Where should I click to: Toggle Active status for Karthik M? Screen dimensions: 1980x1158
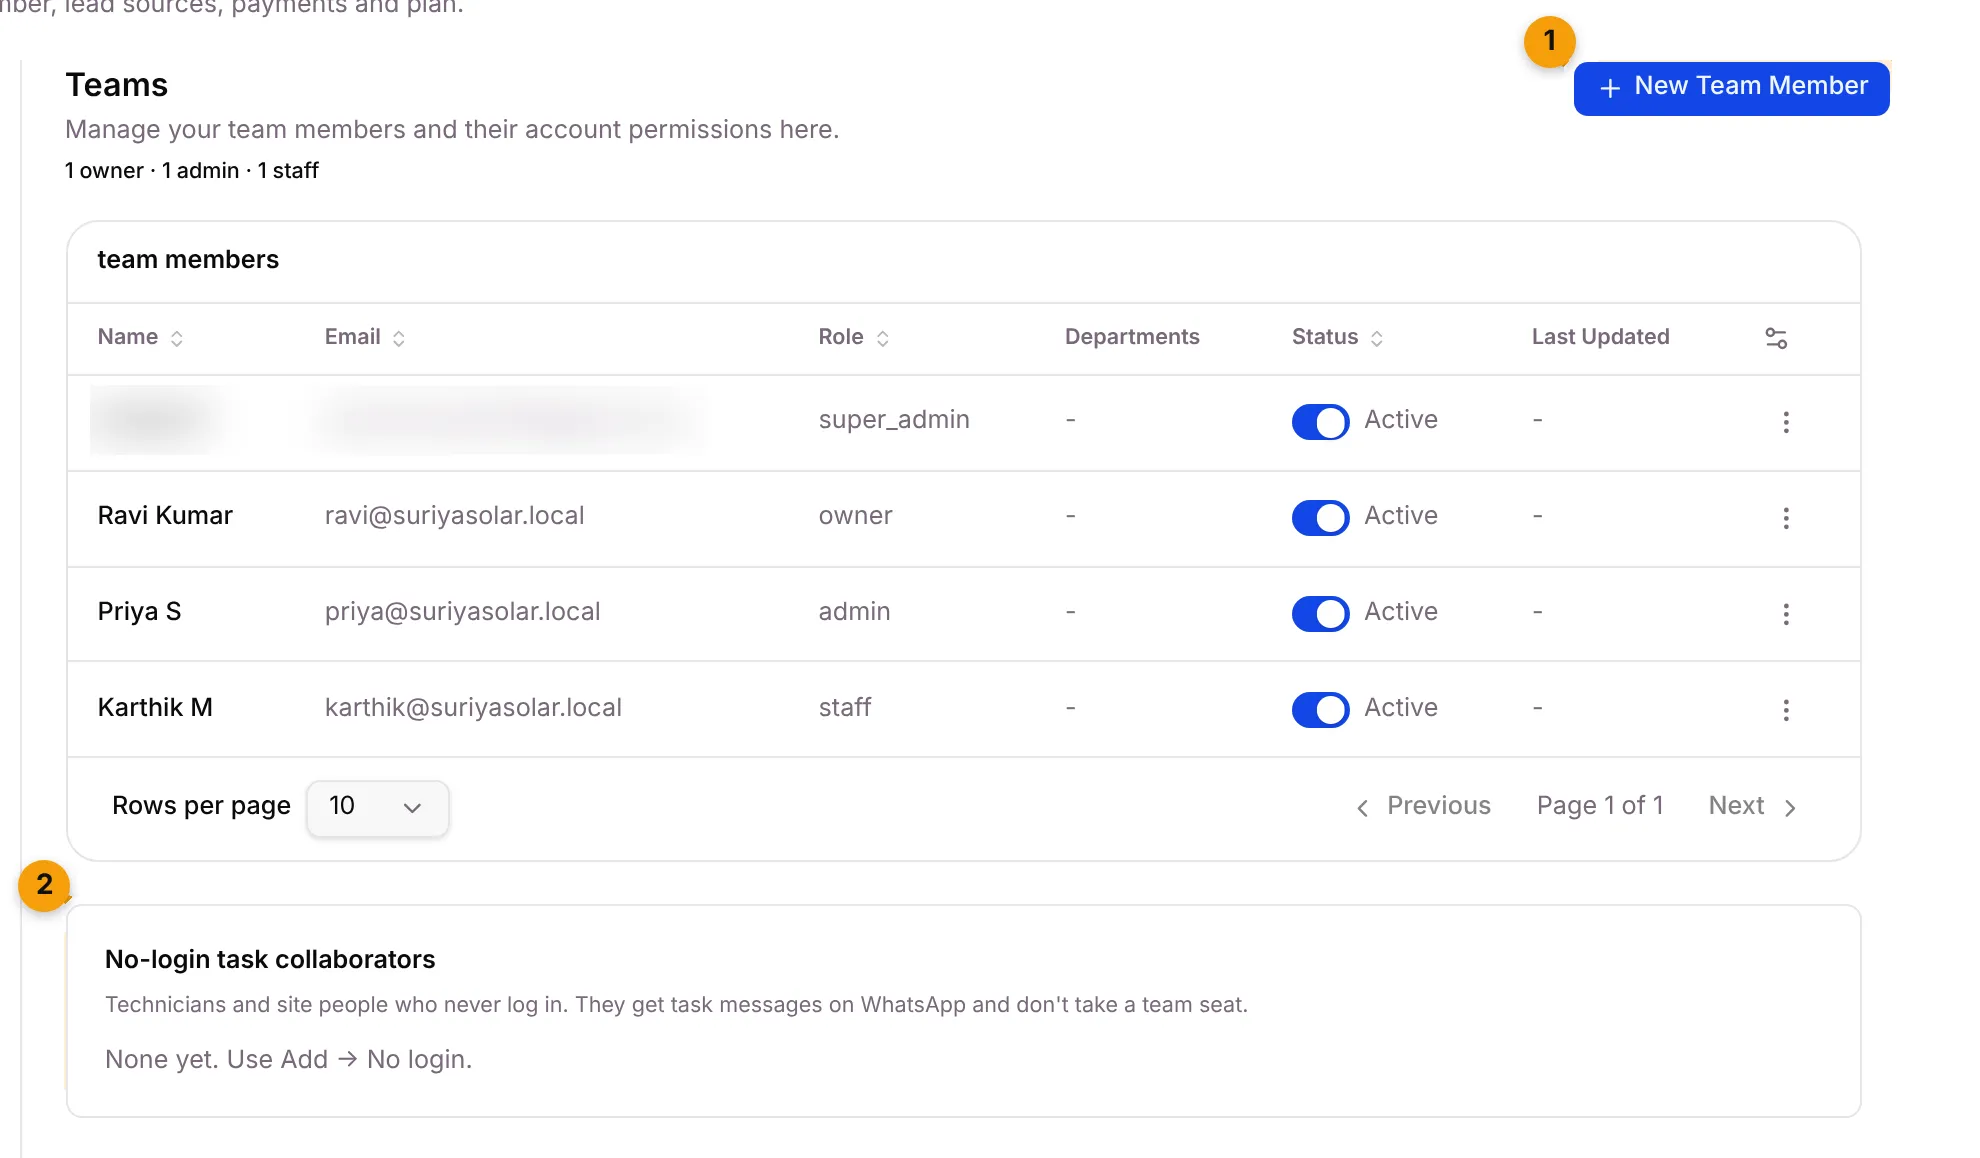1320,709
